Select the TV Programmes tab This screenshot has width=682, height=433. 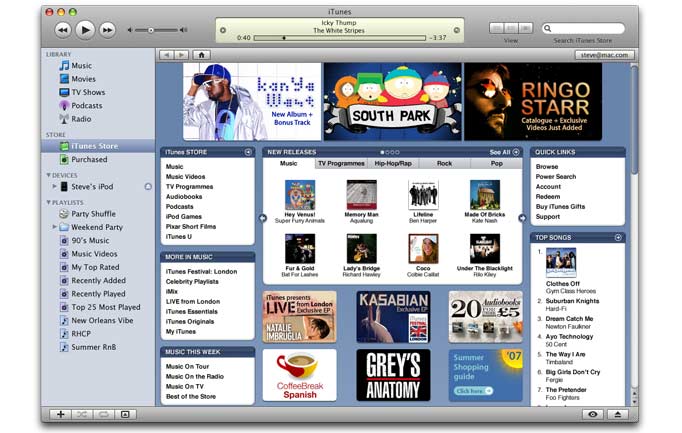(x=341, y=163)
